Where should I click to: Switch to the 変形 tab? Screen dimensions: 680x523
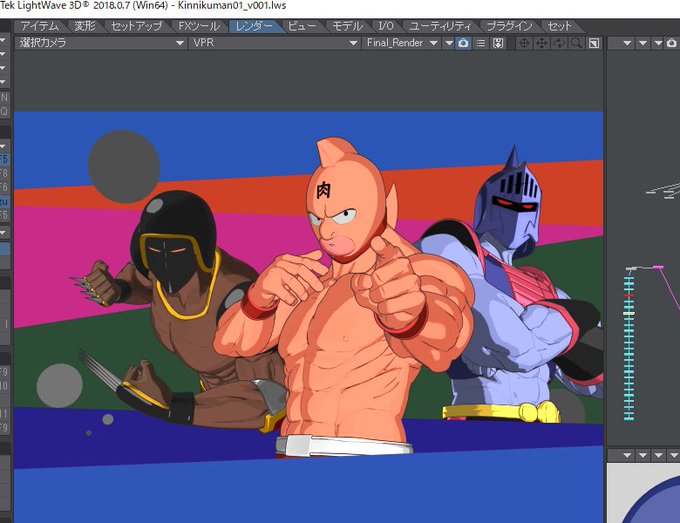[x=85, y=26]
